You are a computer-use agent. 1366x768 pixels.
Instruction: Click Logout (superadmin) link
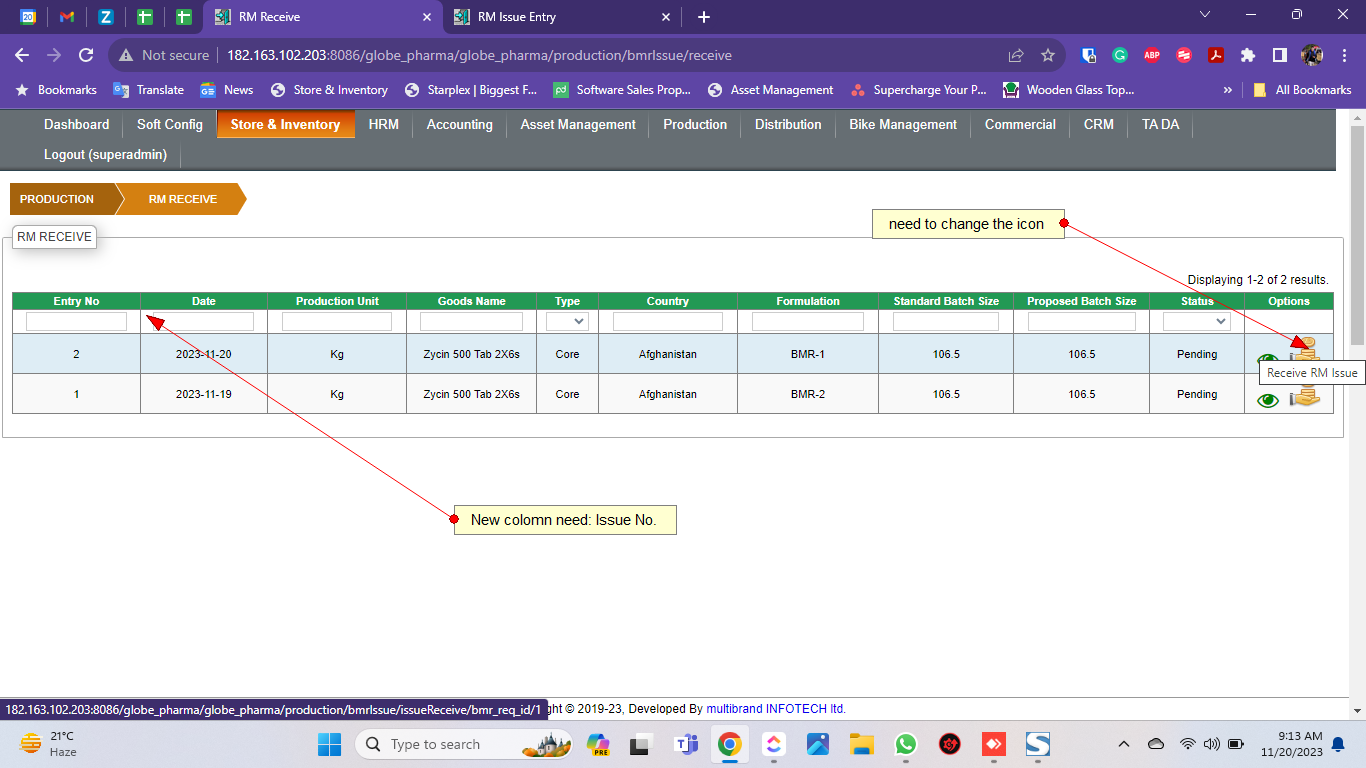[105, 154]
